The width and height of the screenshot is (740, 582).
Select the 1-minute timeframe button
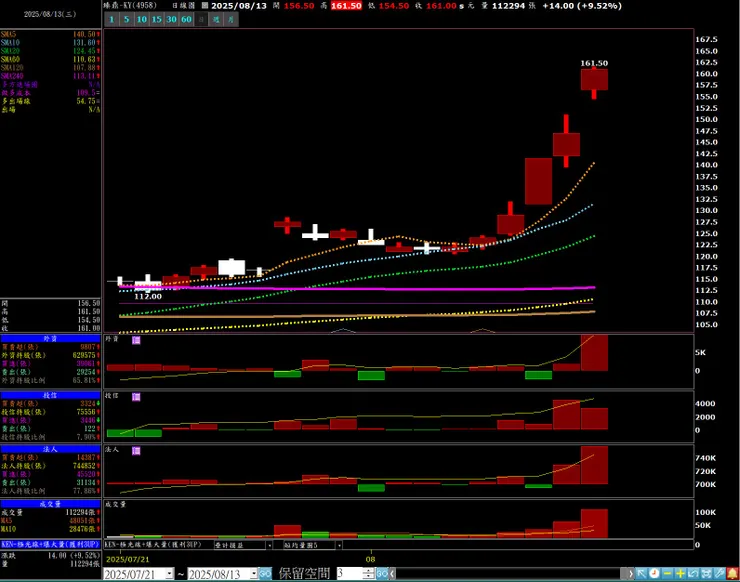112,19
